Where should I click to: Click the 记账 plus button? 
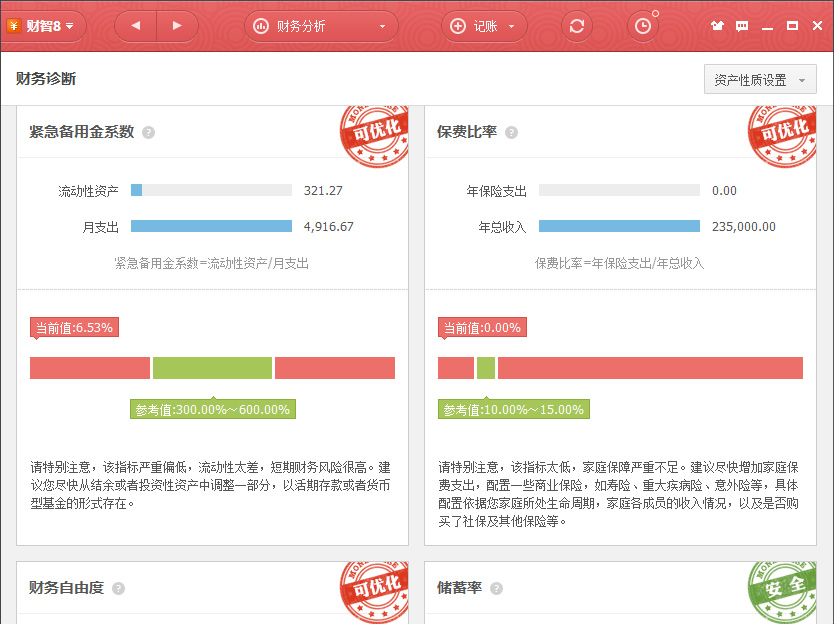coord(459,26)
